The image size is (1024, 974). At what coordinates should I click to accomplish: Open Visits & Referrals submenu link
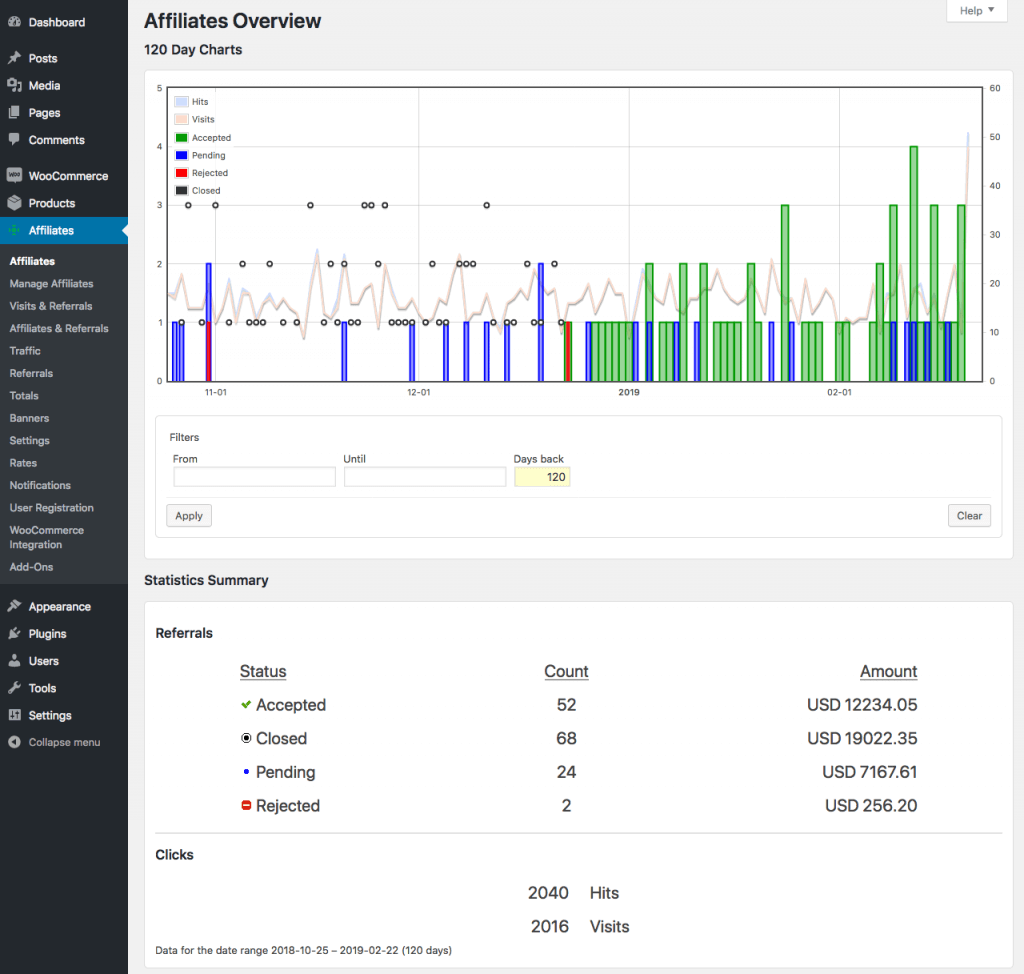[x=51, y=306]
